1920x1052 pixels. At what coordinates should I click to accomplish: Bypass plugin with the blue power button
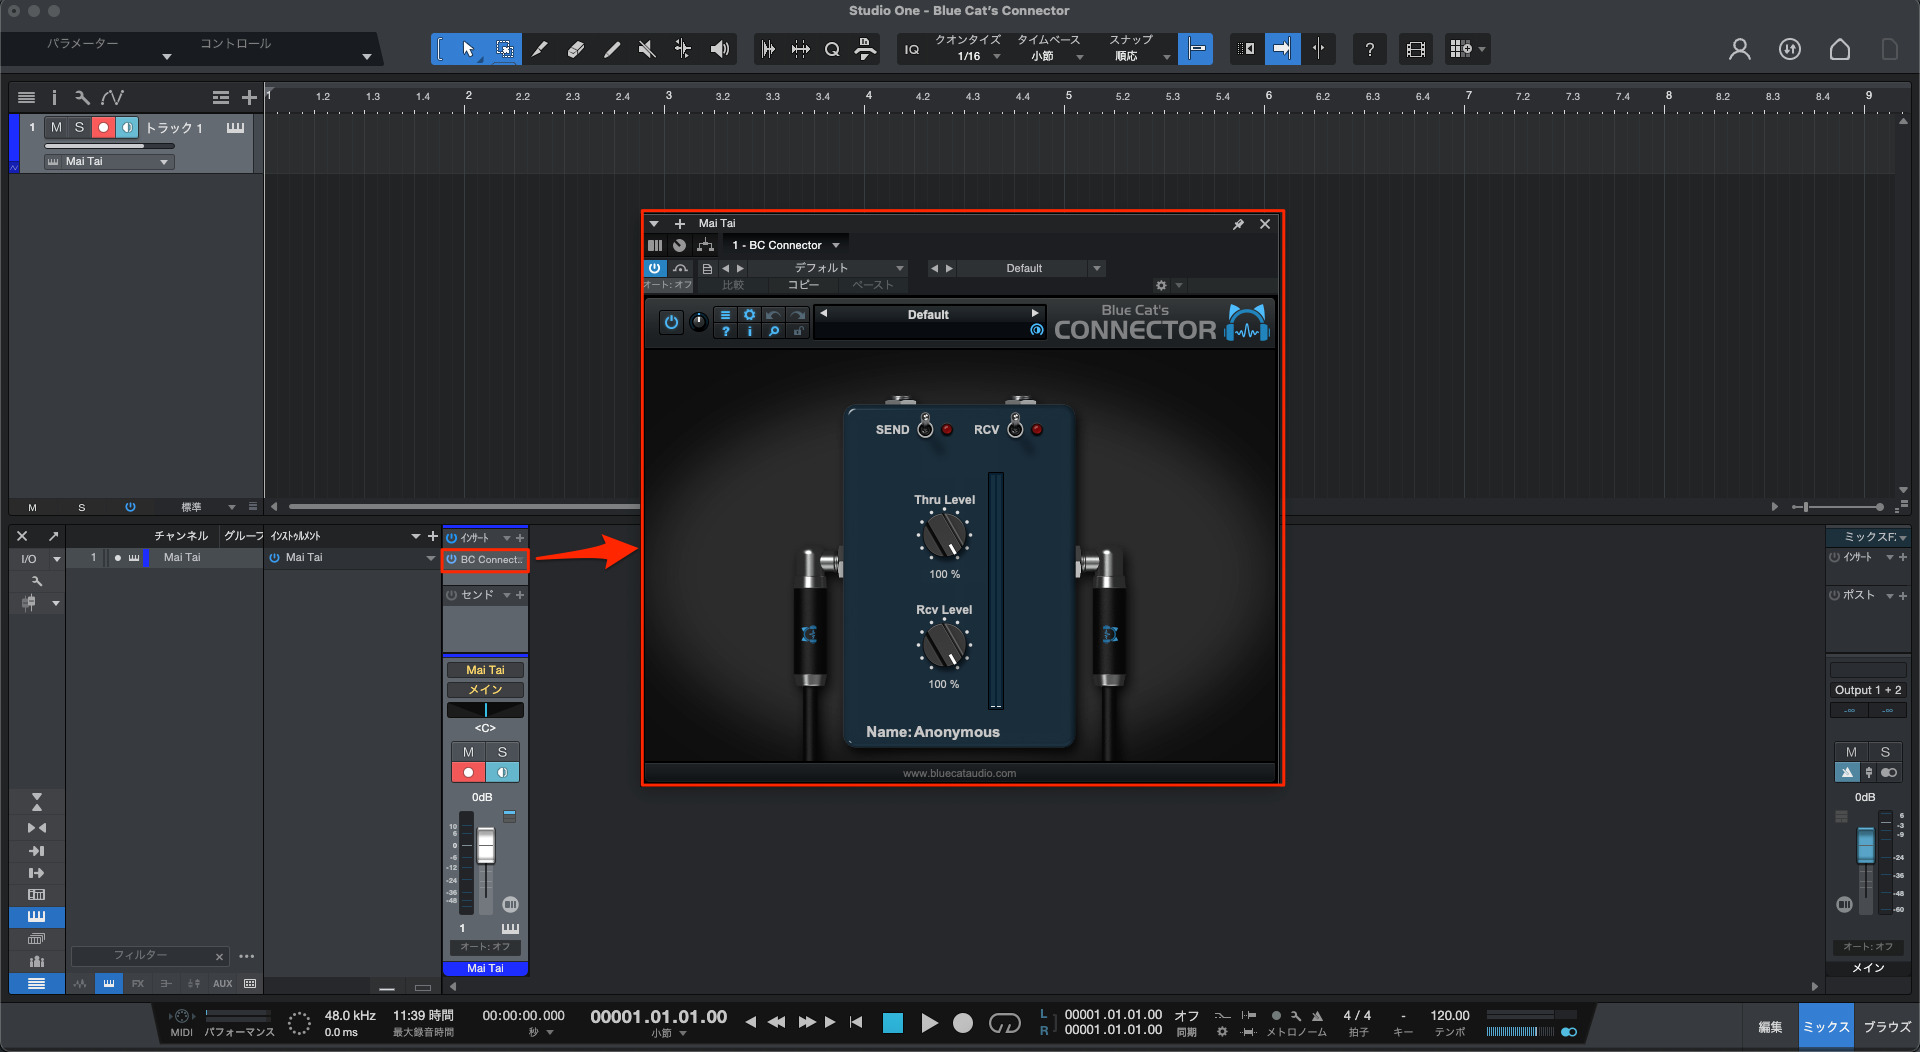pos(655,268)
